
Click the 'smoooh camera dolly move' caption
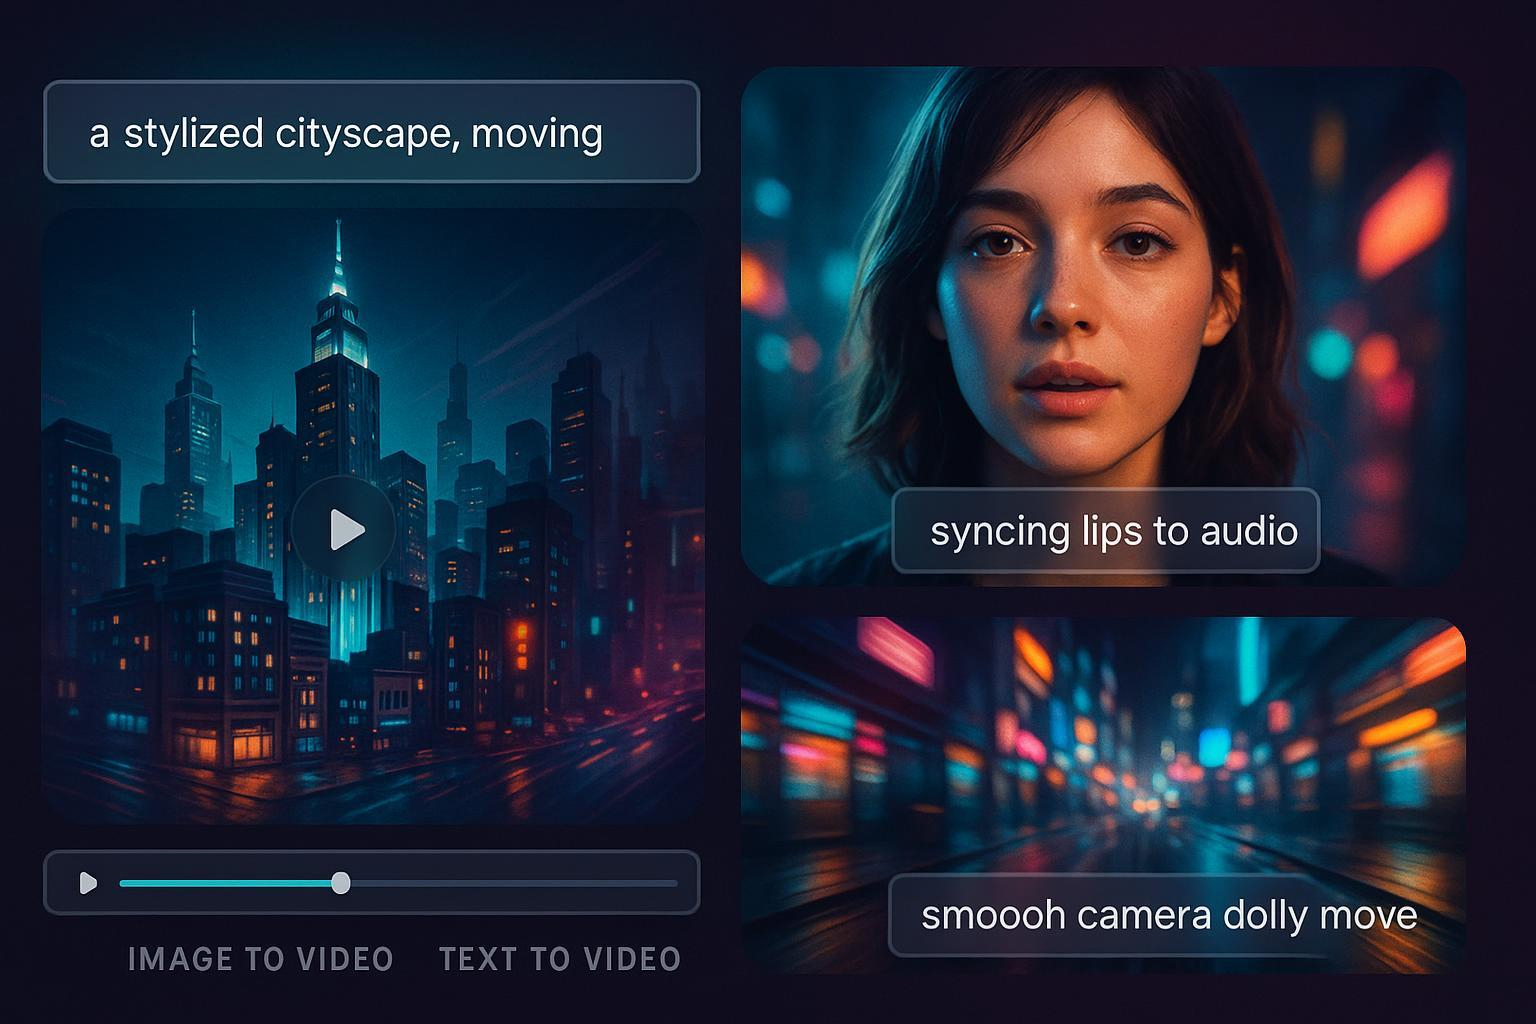click(1167, 913)
